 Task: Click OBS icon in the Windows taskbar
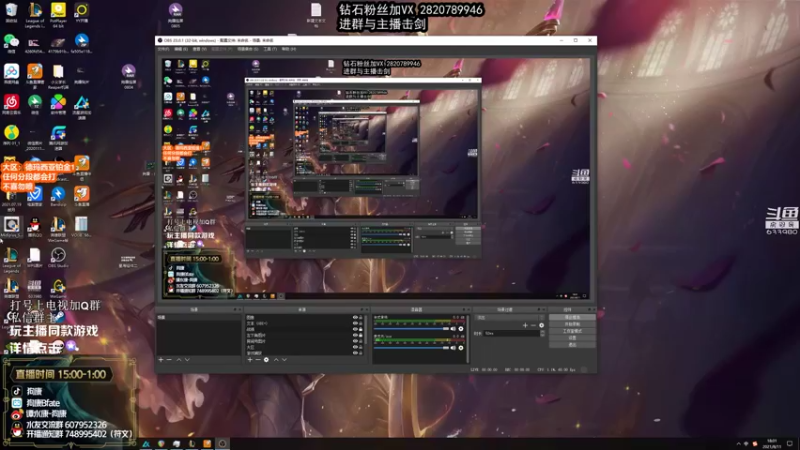coord(222,443)
